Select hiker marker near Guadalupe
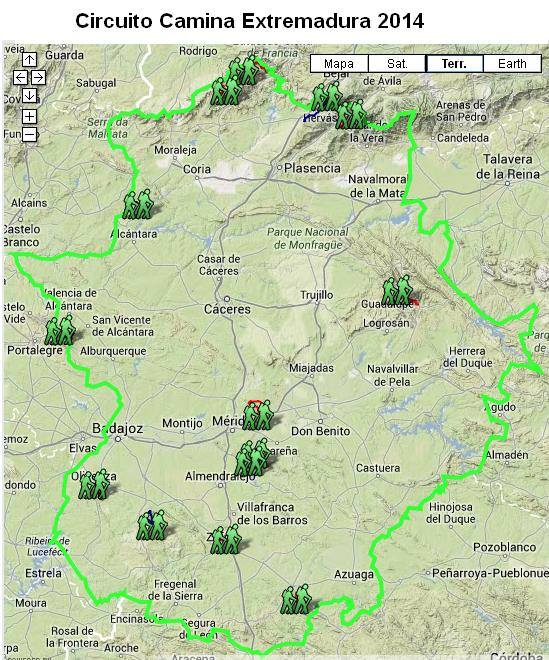 click(397, 290)
